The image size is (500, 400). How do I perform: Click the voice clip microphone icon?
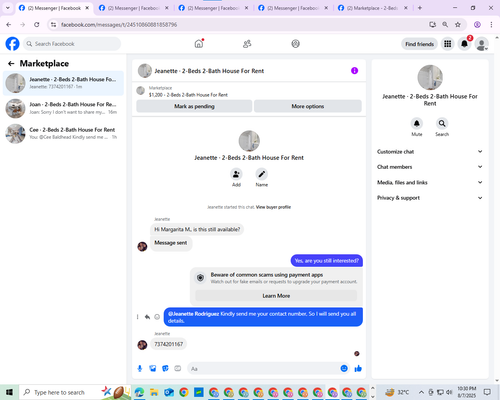[140, 368]
